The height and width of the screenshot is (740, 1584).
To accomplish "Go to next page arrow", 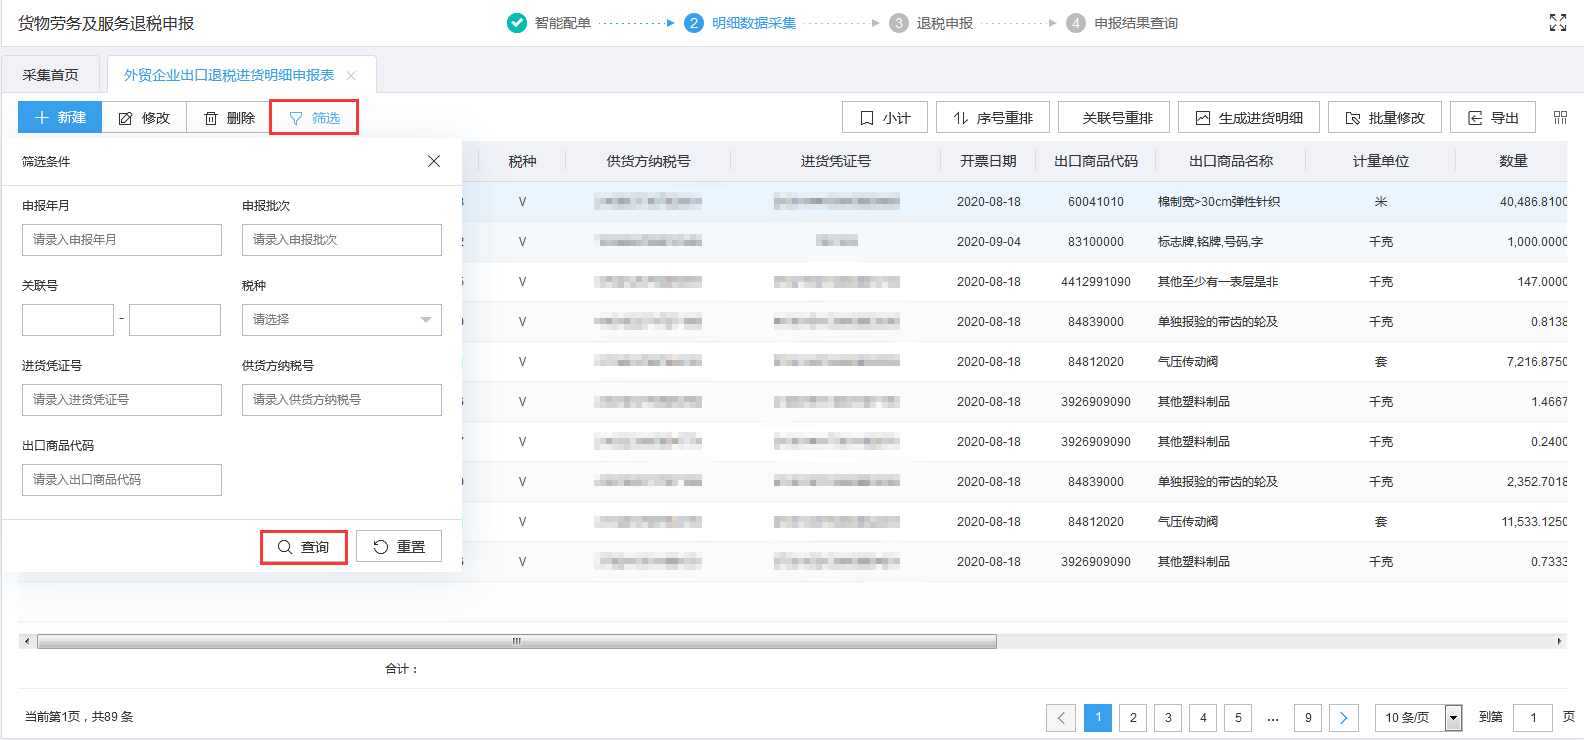I will click(1343, 718).
